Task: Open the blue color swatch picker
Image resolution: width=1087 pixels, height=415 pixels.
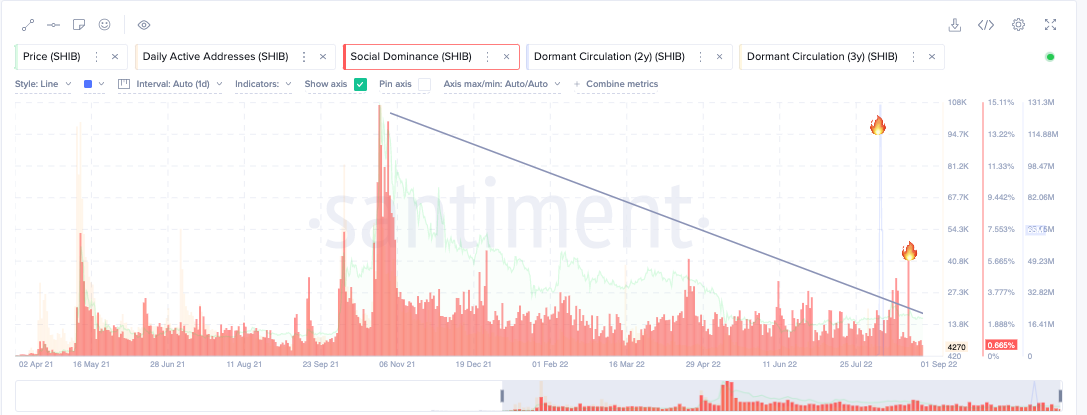Action: click(x=94, y=84)
